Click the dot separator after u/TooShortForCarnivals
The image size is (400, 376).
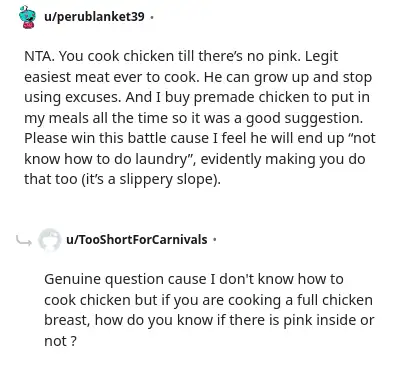point(214,240)
